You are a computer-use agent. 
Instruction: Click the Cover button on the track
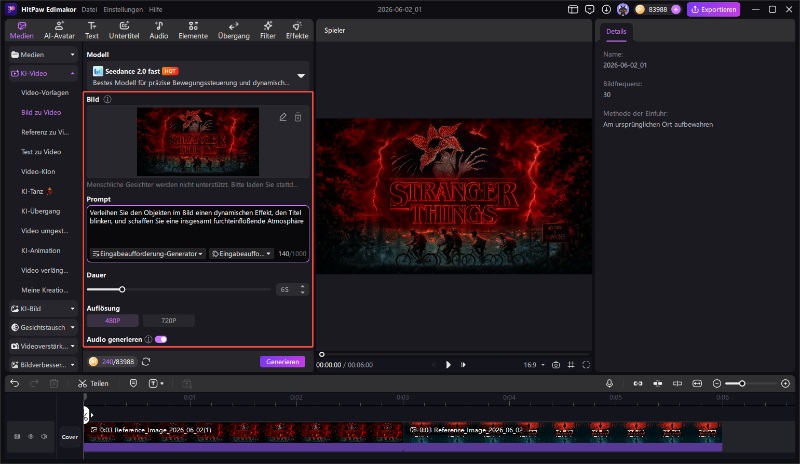pyautogui.click(x=70, y=437)
